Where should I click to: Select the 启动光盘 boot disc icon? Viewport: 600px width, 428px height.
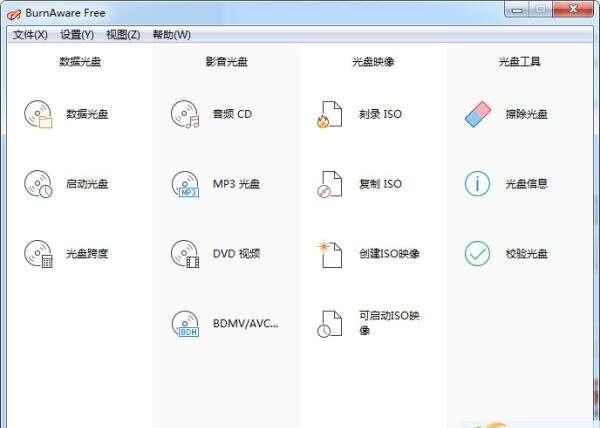(38, 184)
